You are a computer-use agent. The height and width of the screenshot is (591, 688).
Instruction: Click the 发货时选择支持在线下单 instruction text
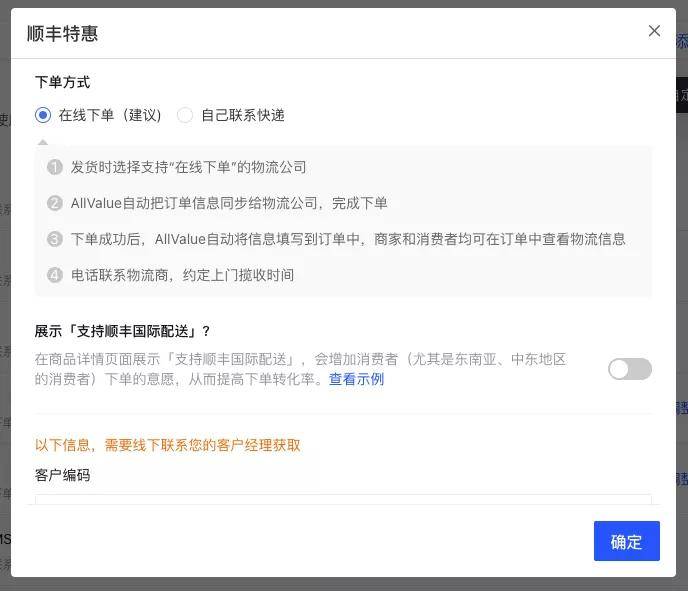[x=189, y=167]
